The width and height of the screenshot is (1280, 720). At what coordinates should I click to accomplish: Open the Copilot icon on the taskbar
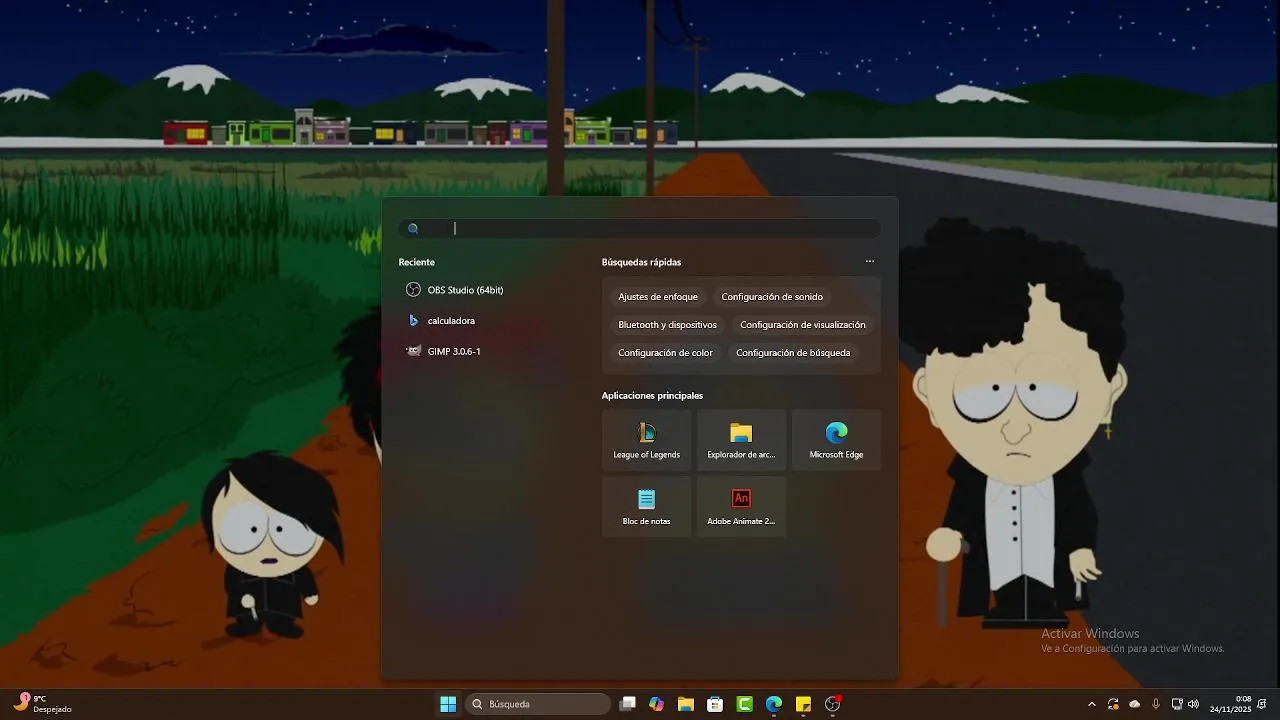[656, 704]
